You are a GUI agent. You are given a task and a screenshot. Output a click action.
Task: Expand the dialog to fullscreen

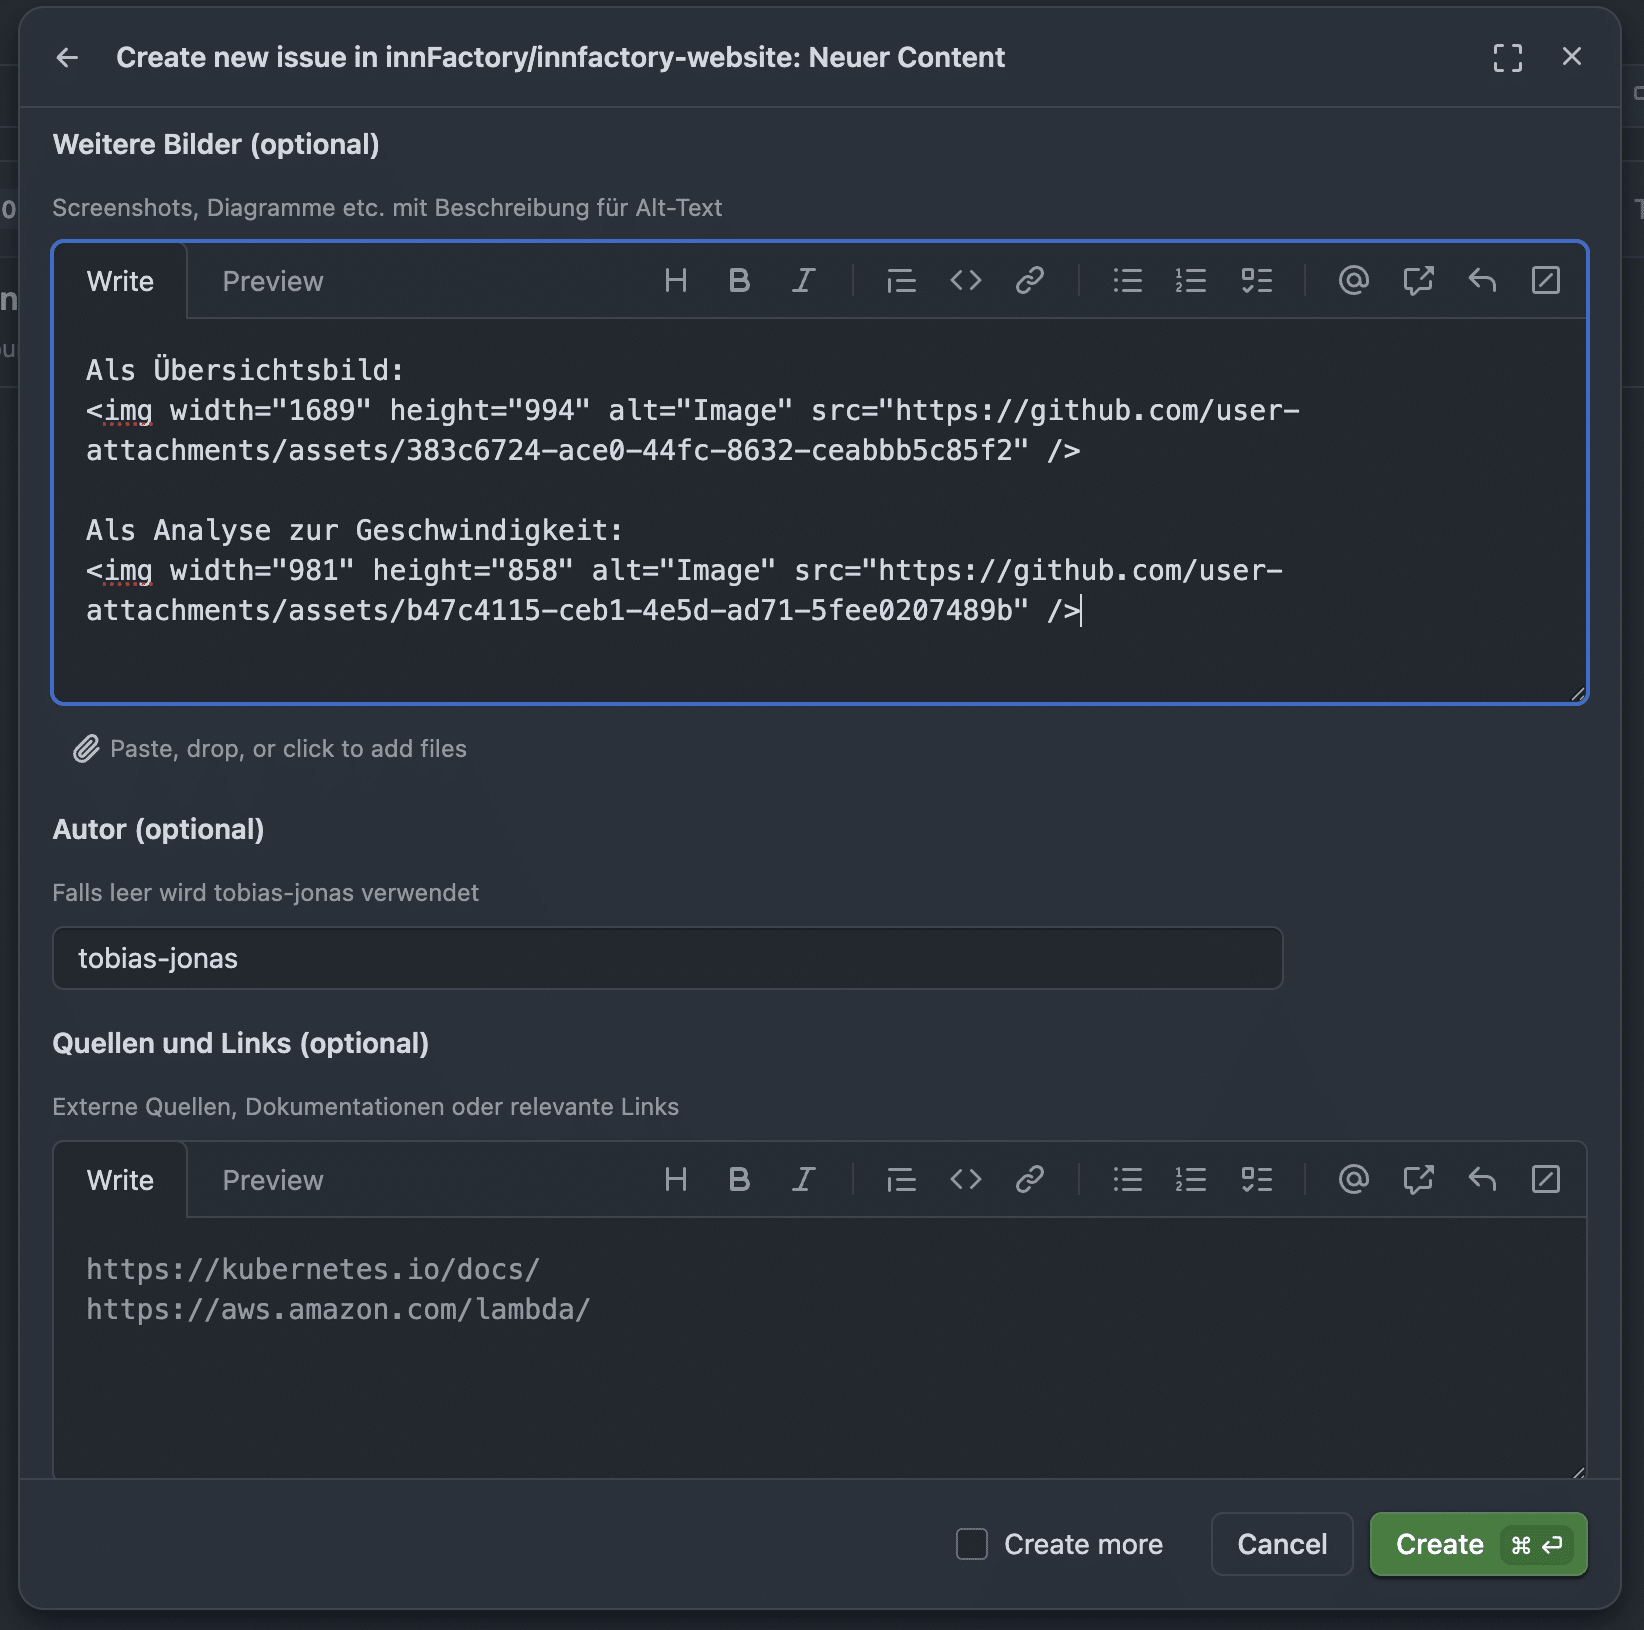1507,58
